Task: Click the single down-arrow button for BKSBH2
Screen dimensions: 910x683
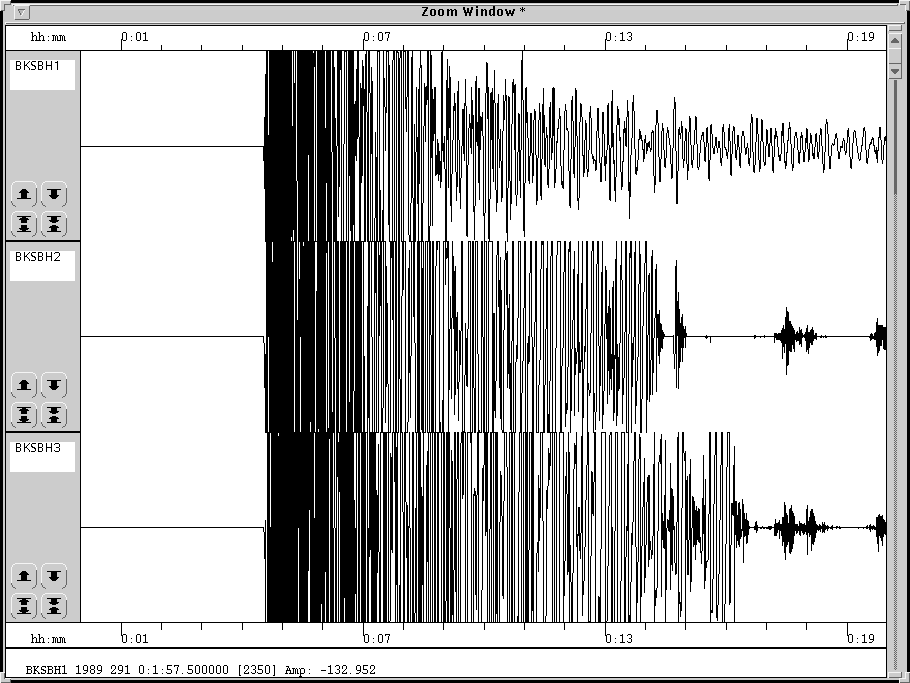Action: click(54, 385)
